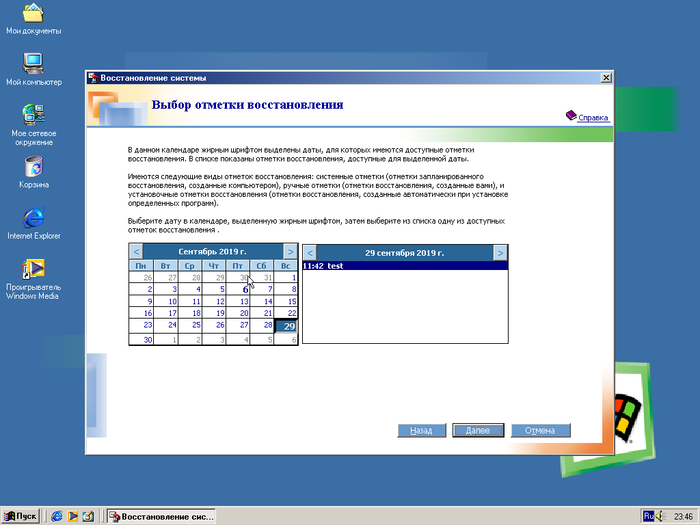Go to the previous month in the calendar
Image resolution: width=700 pixels, height=525 pixels.
[x=136, y=252]
